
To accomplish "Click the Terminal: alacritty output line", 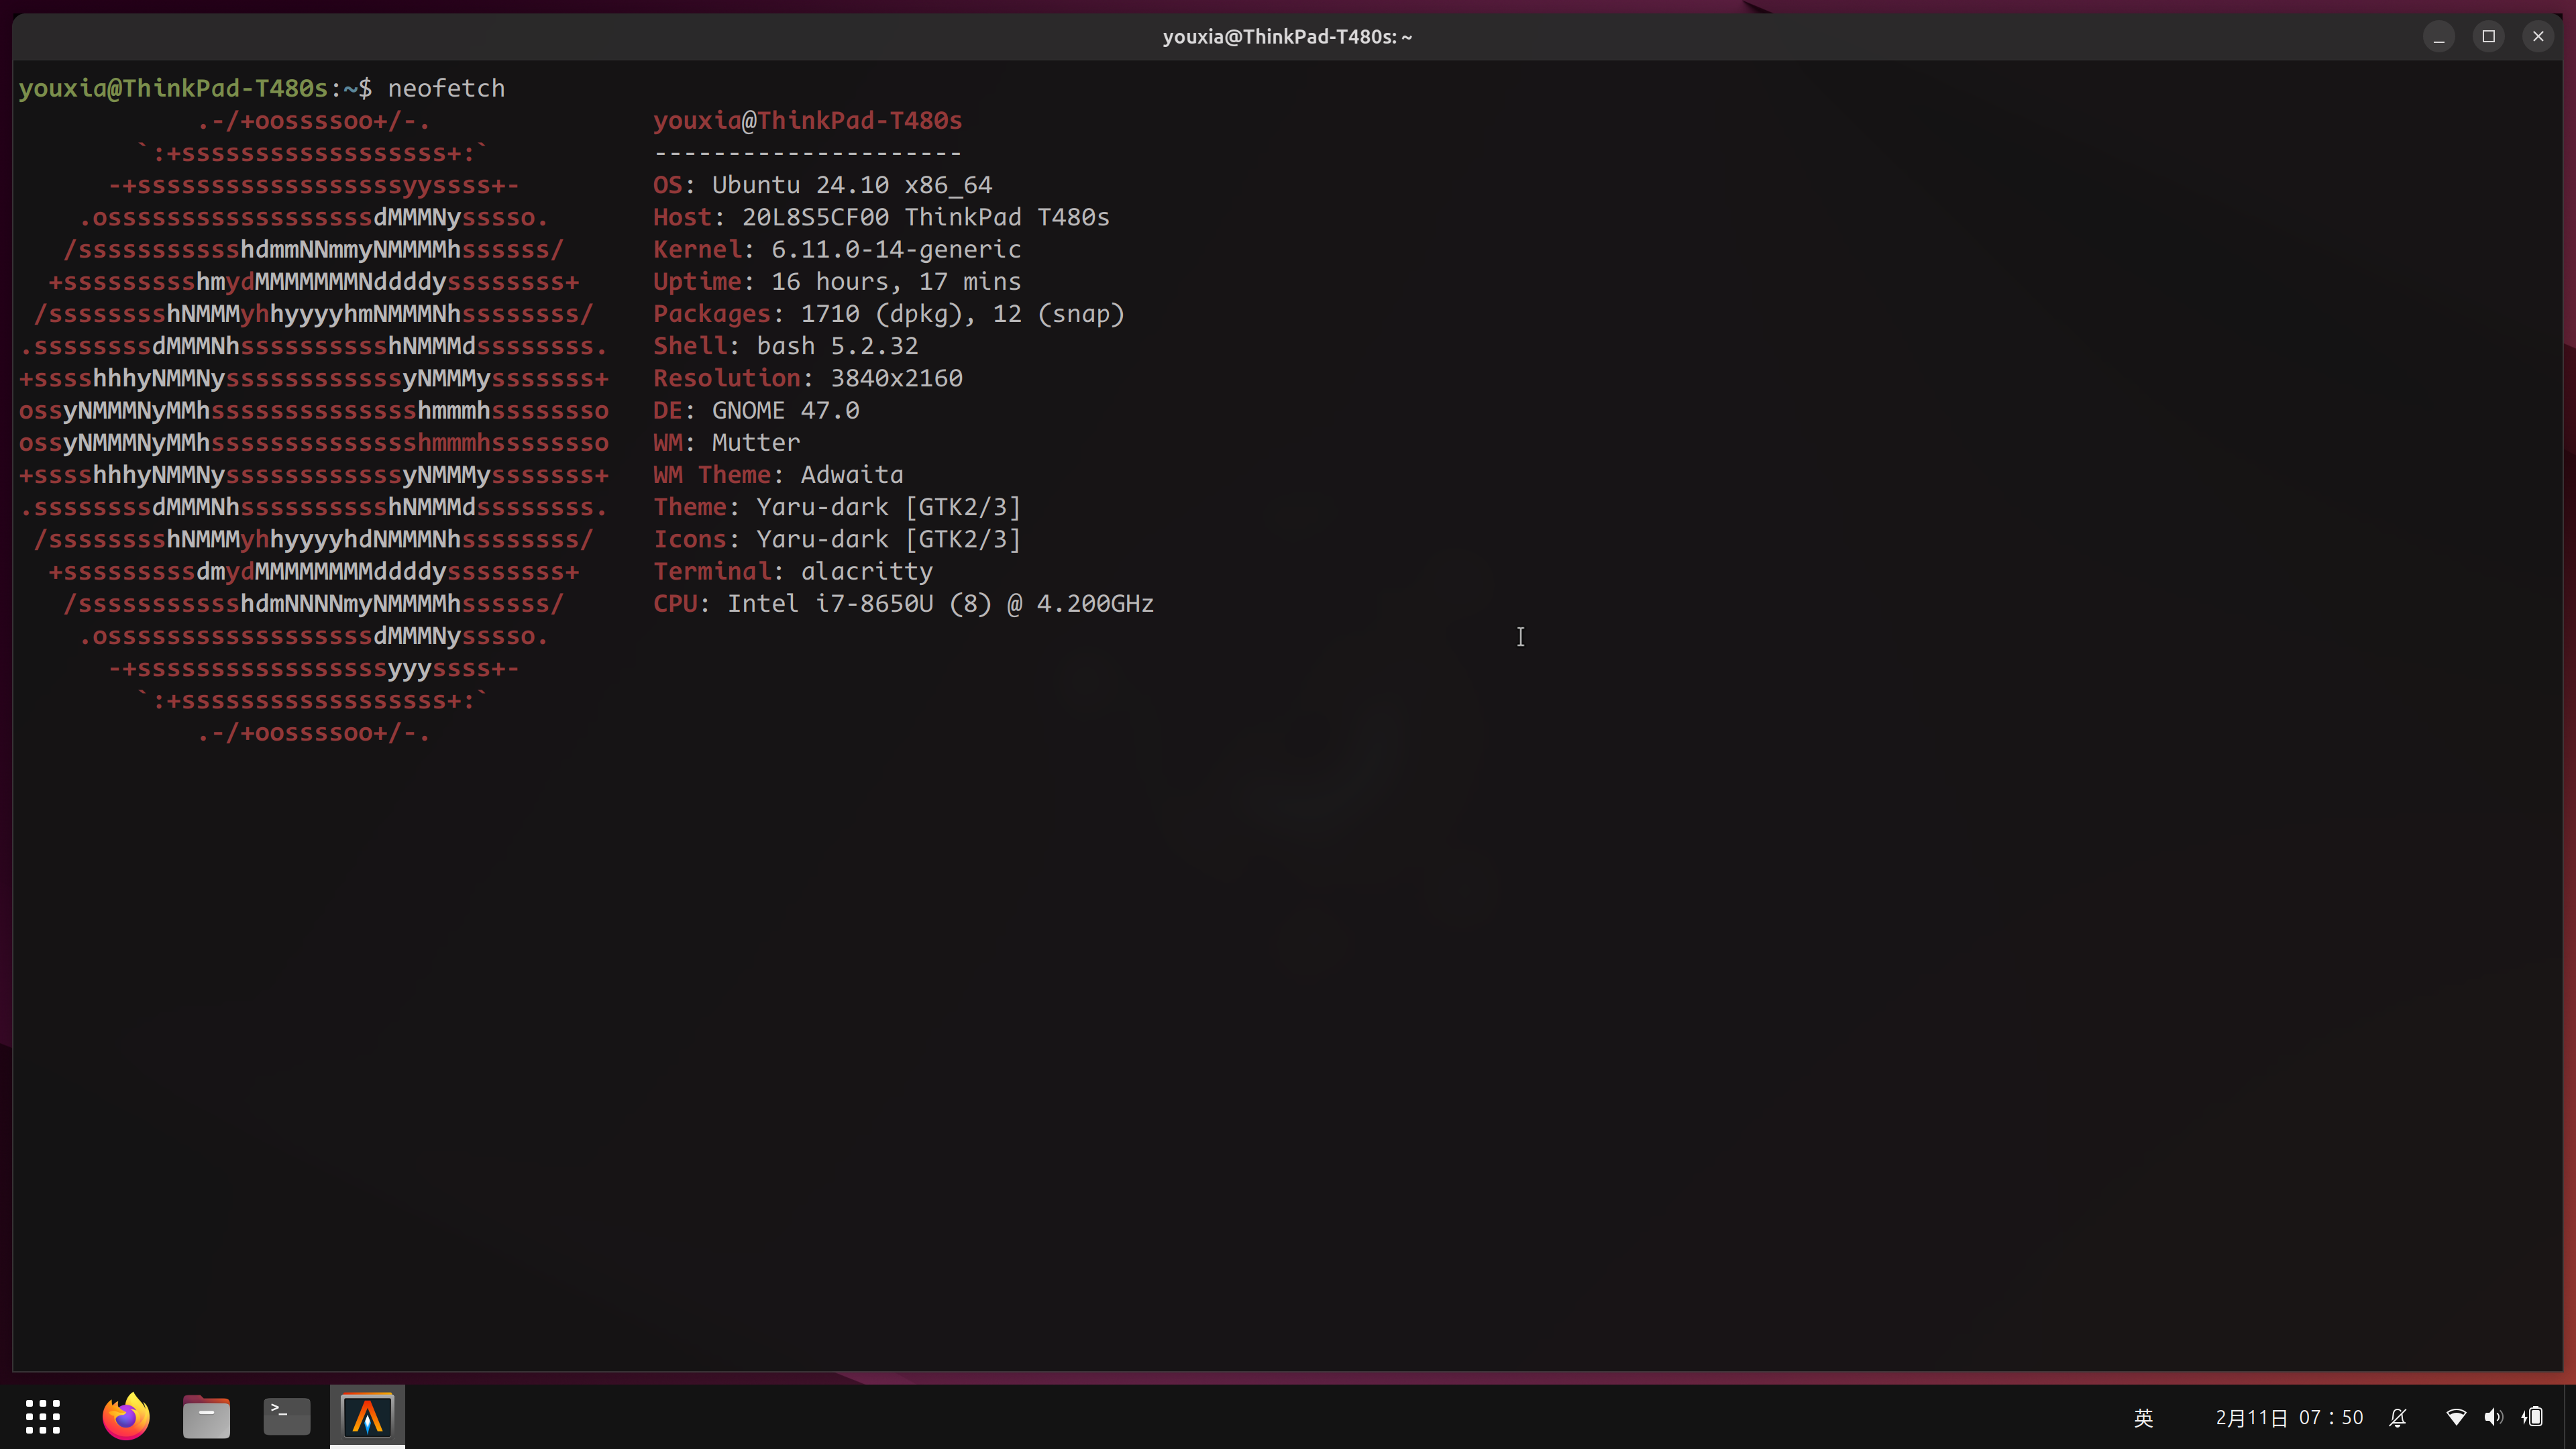I will 792,572.
